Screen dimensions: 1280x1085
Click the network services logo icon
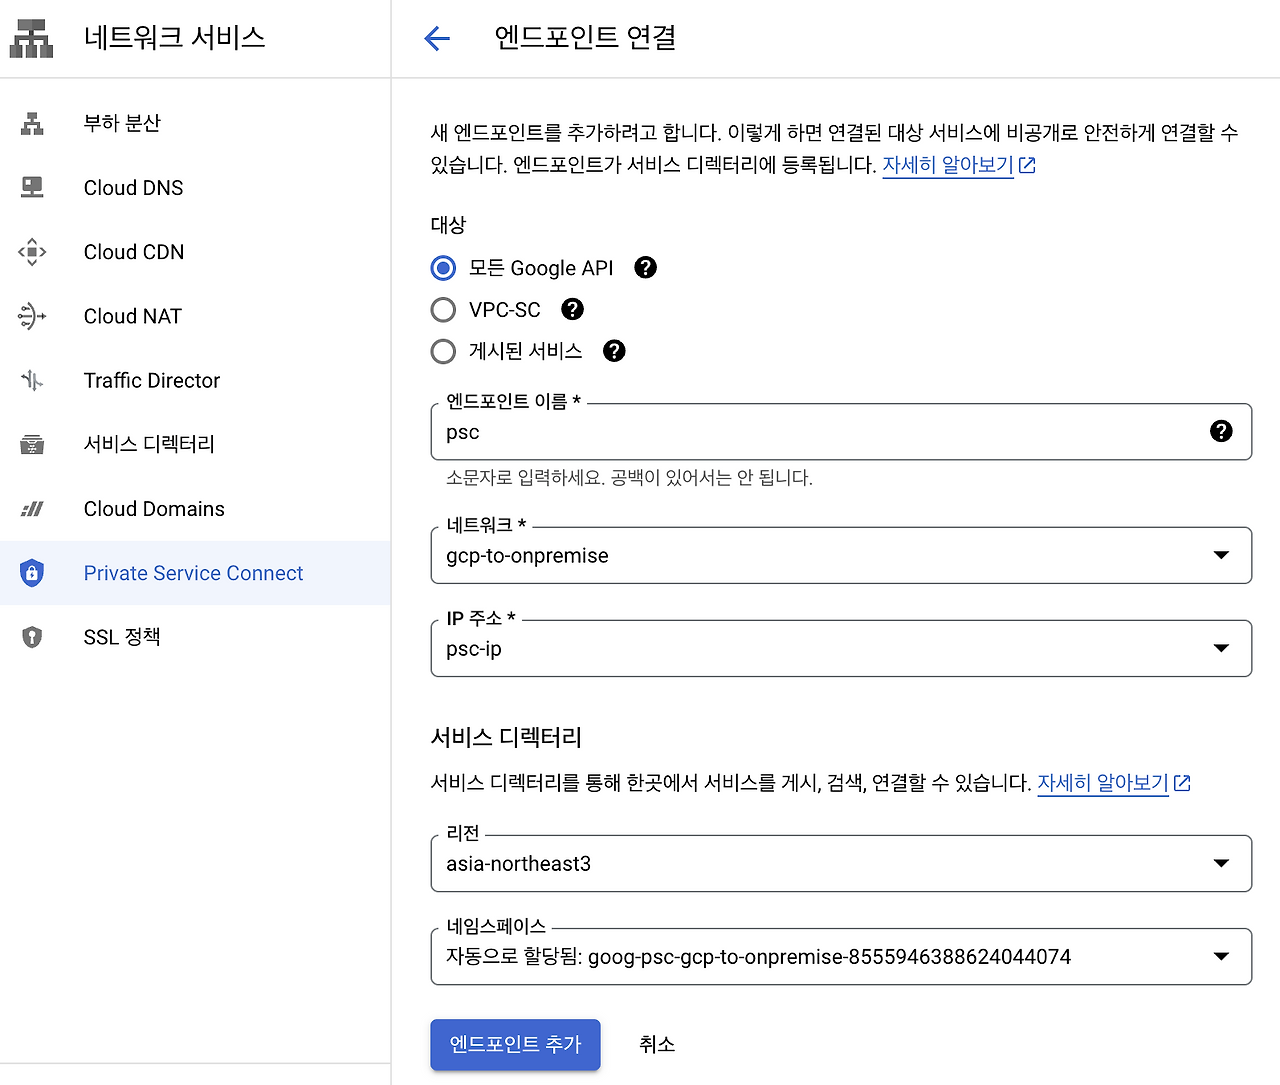(x=31, y=37)
